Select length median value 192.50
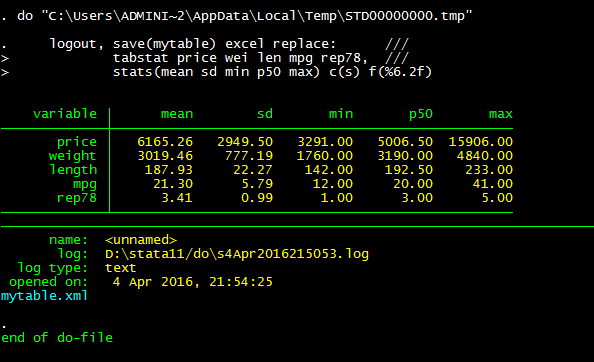Screen dimensions: 594x362 tap(409, 170)
